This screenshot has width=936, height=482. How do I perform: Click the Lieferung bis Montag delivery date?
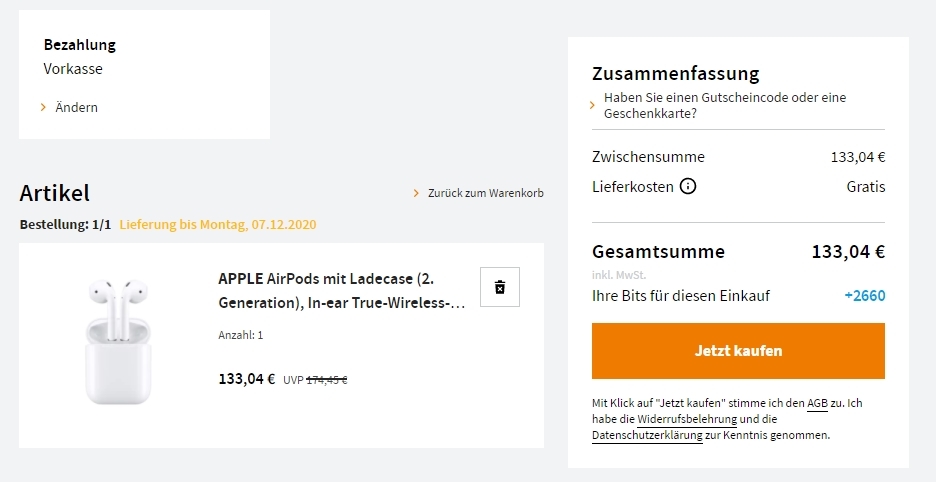[218, 225]
